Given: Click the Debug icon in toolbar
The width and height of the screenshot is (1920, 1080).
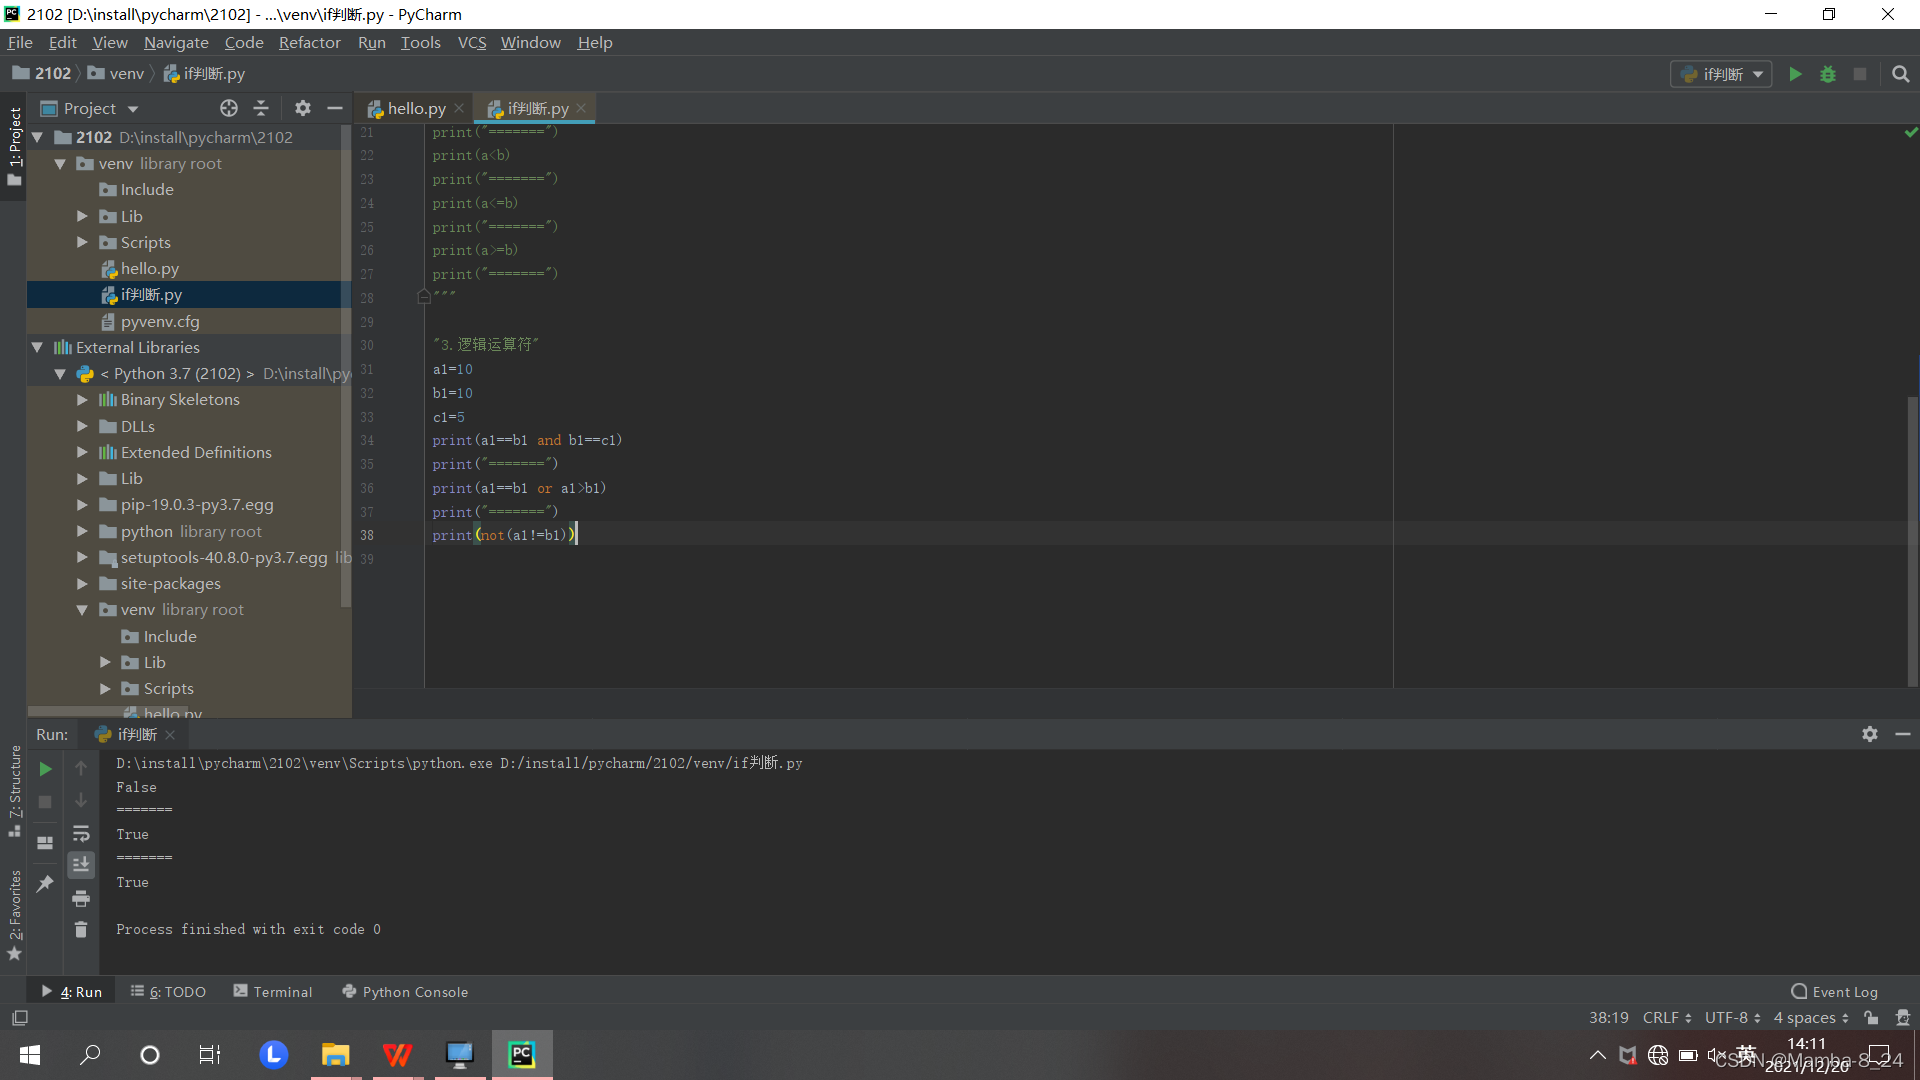Looking at the screenshot, I should pos(1828,74).
